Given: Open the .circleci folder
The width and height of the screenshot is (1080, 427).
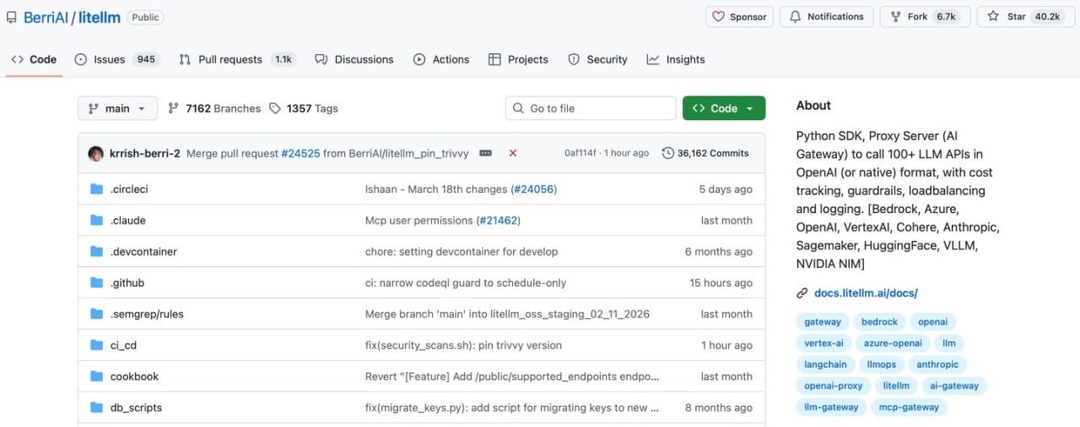Looking at the screenshot, I should click(x=129, y=189).
